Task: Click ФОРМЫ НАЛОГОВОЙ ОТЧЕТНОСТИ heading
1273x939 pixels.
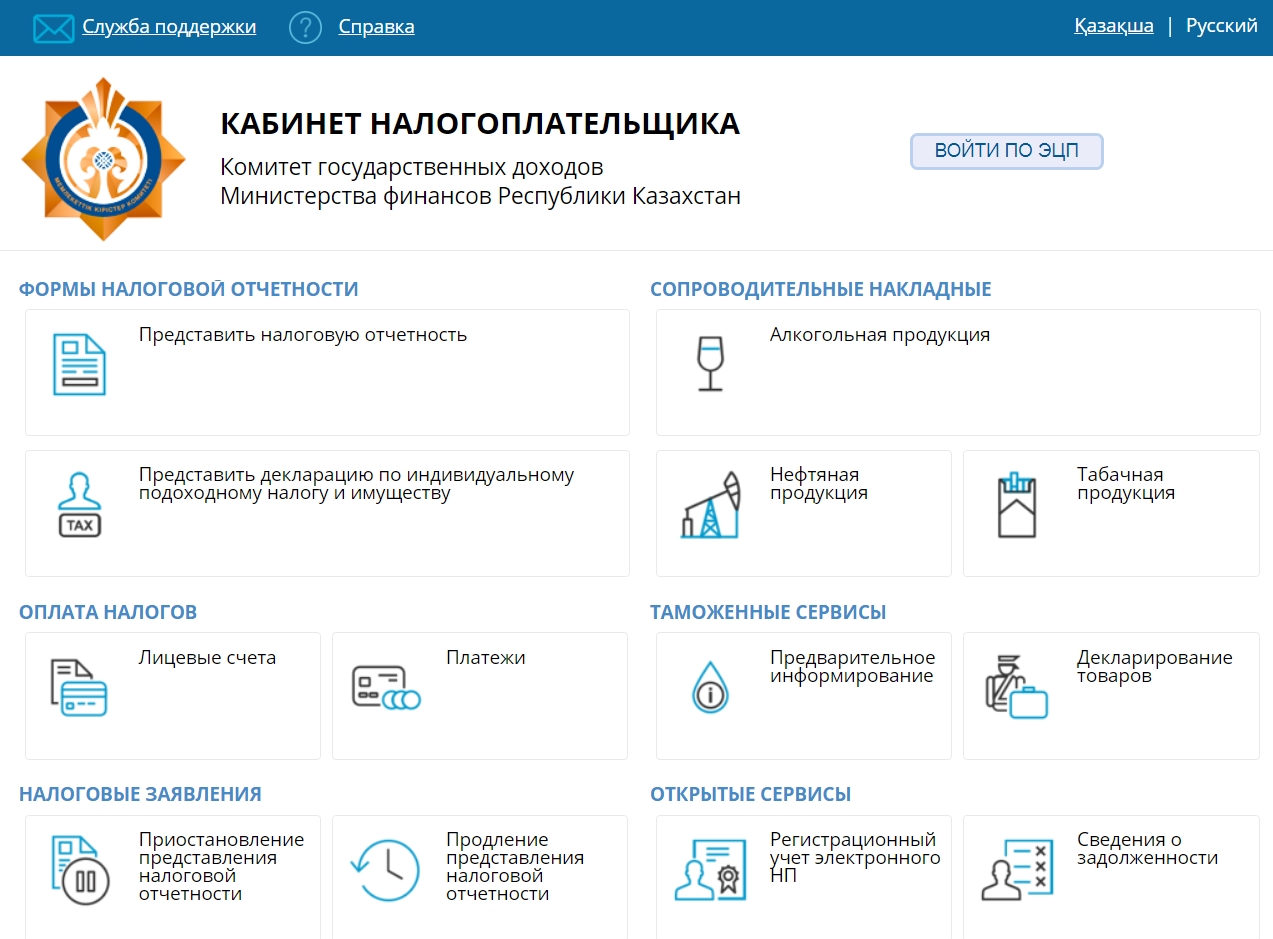Action: [189, 290]
